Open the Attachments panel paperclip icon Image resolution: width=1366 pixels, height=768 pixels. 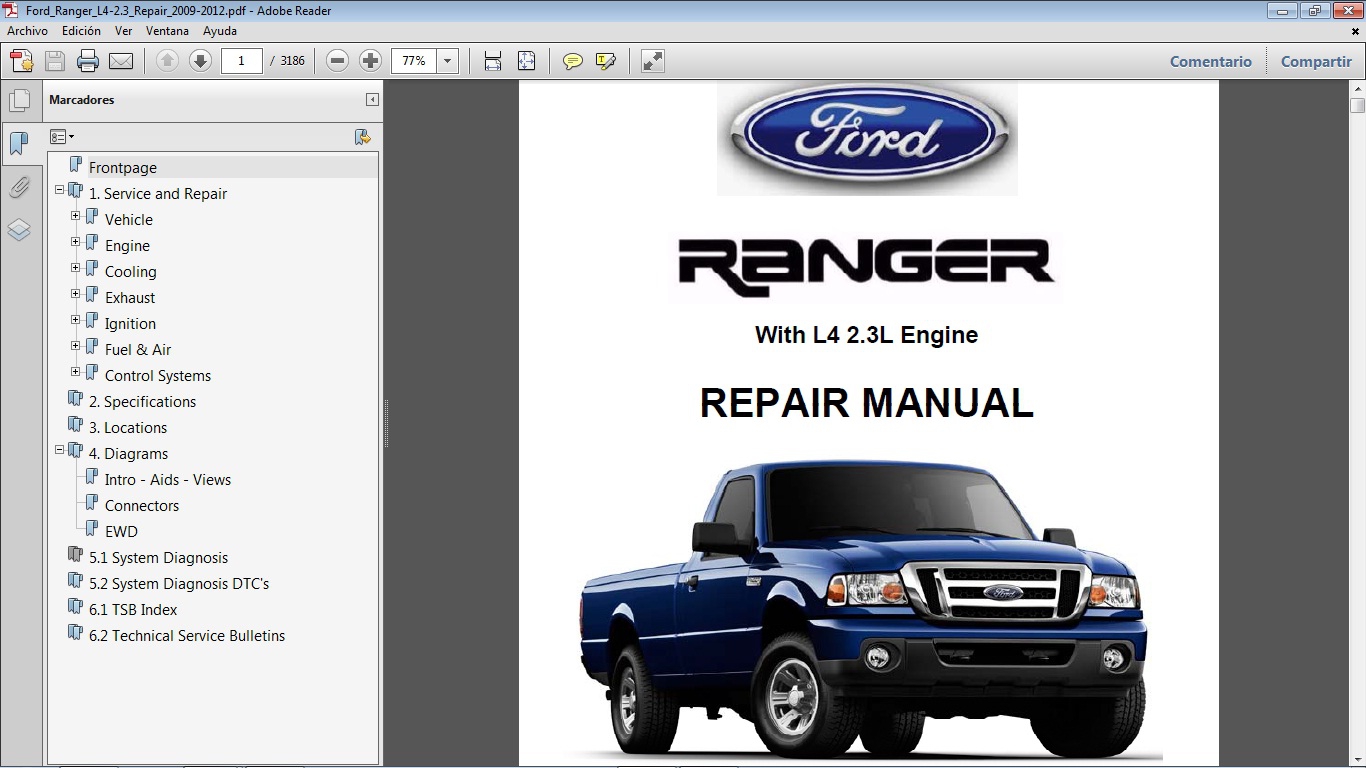20,187
